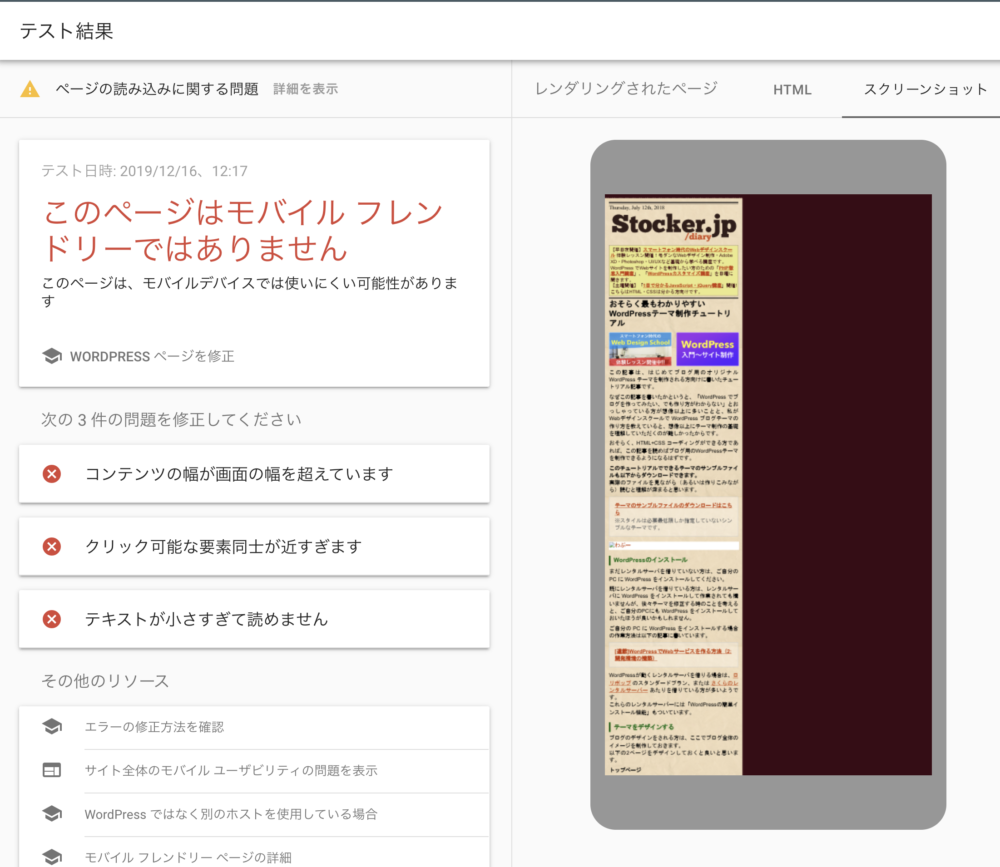Open the 詳細を表示 link

(x=304, y=88)
